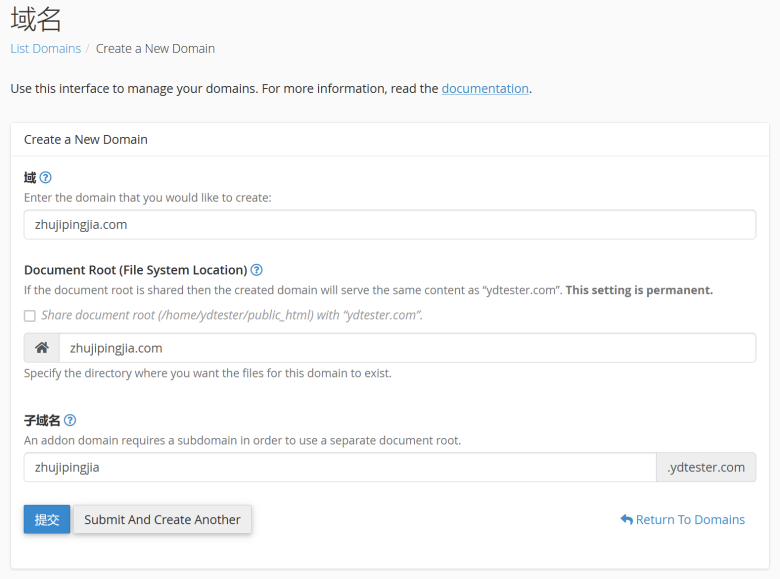Click the Create a New Domain panel heading
The image size is (780, 579).
[86, 139]
